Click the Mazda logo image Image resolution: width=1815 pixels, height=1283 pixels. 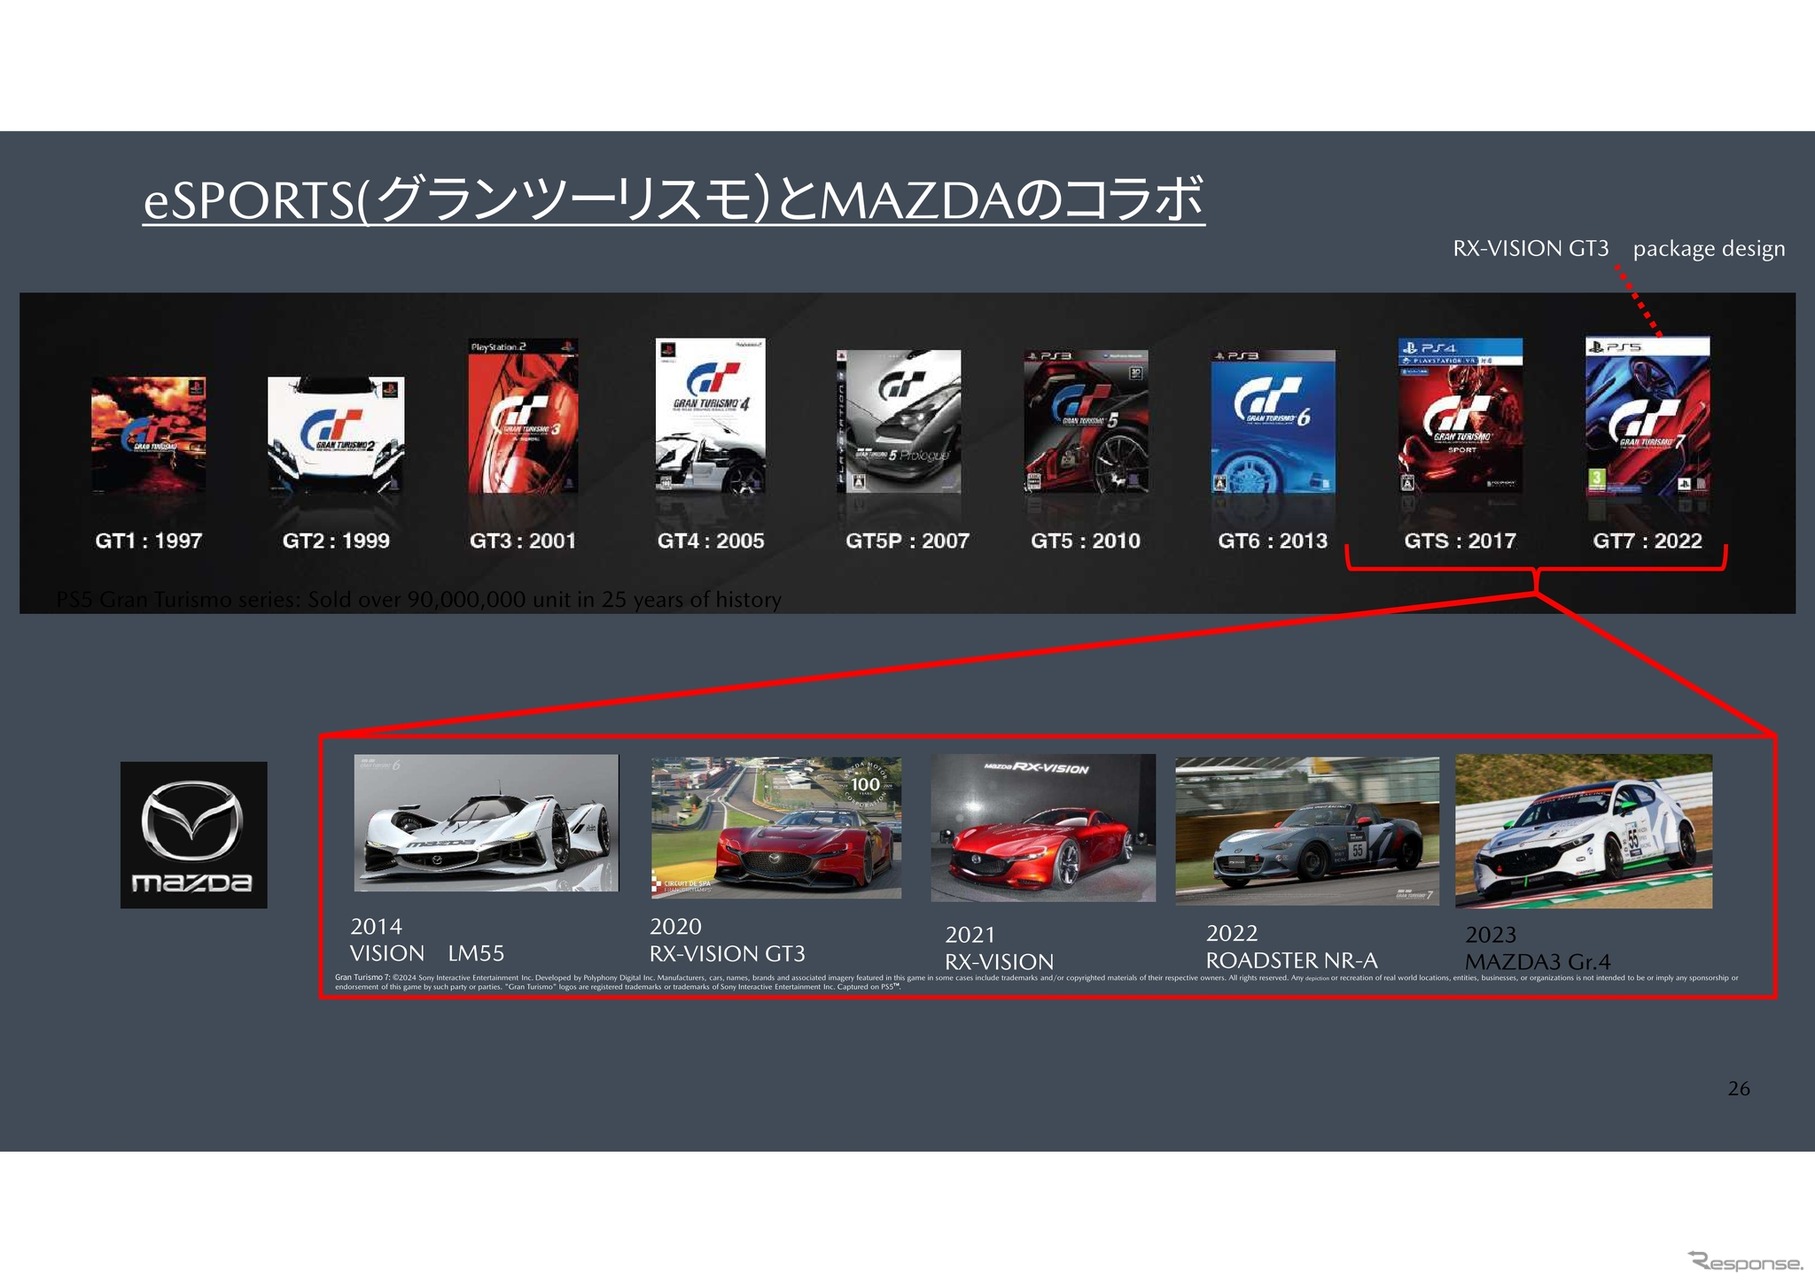194,835
